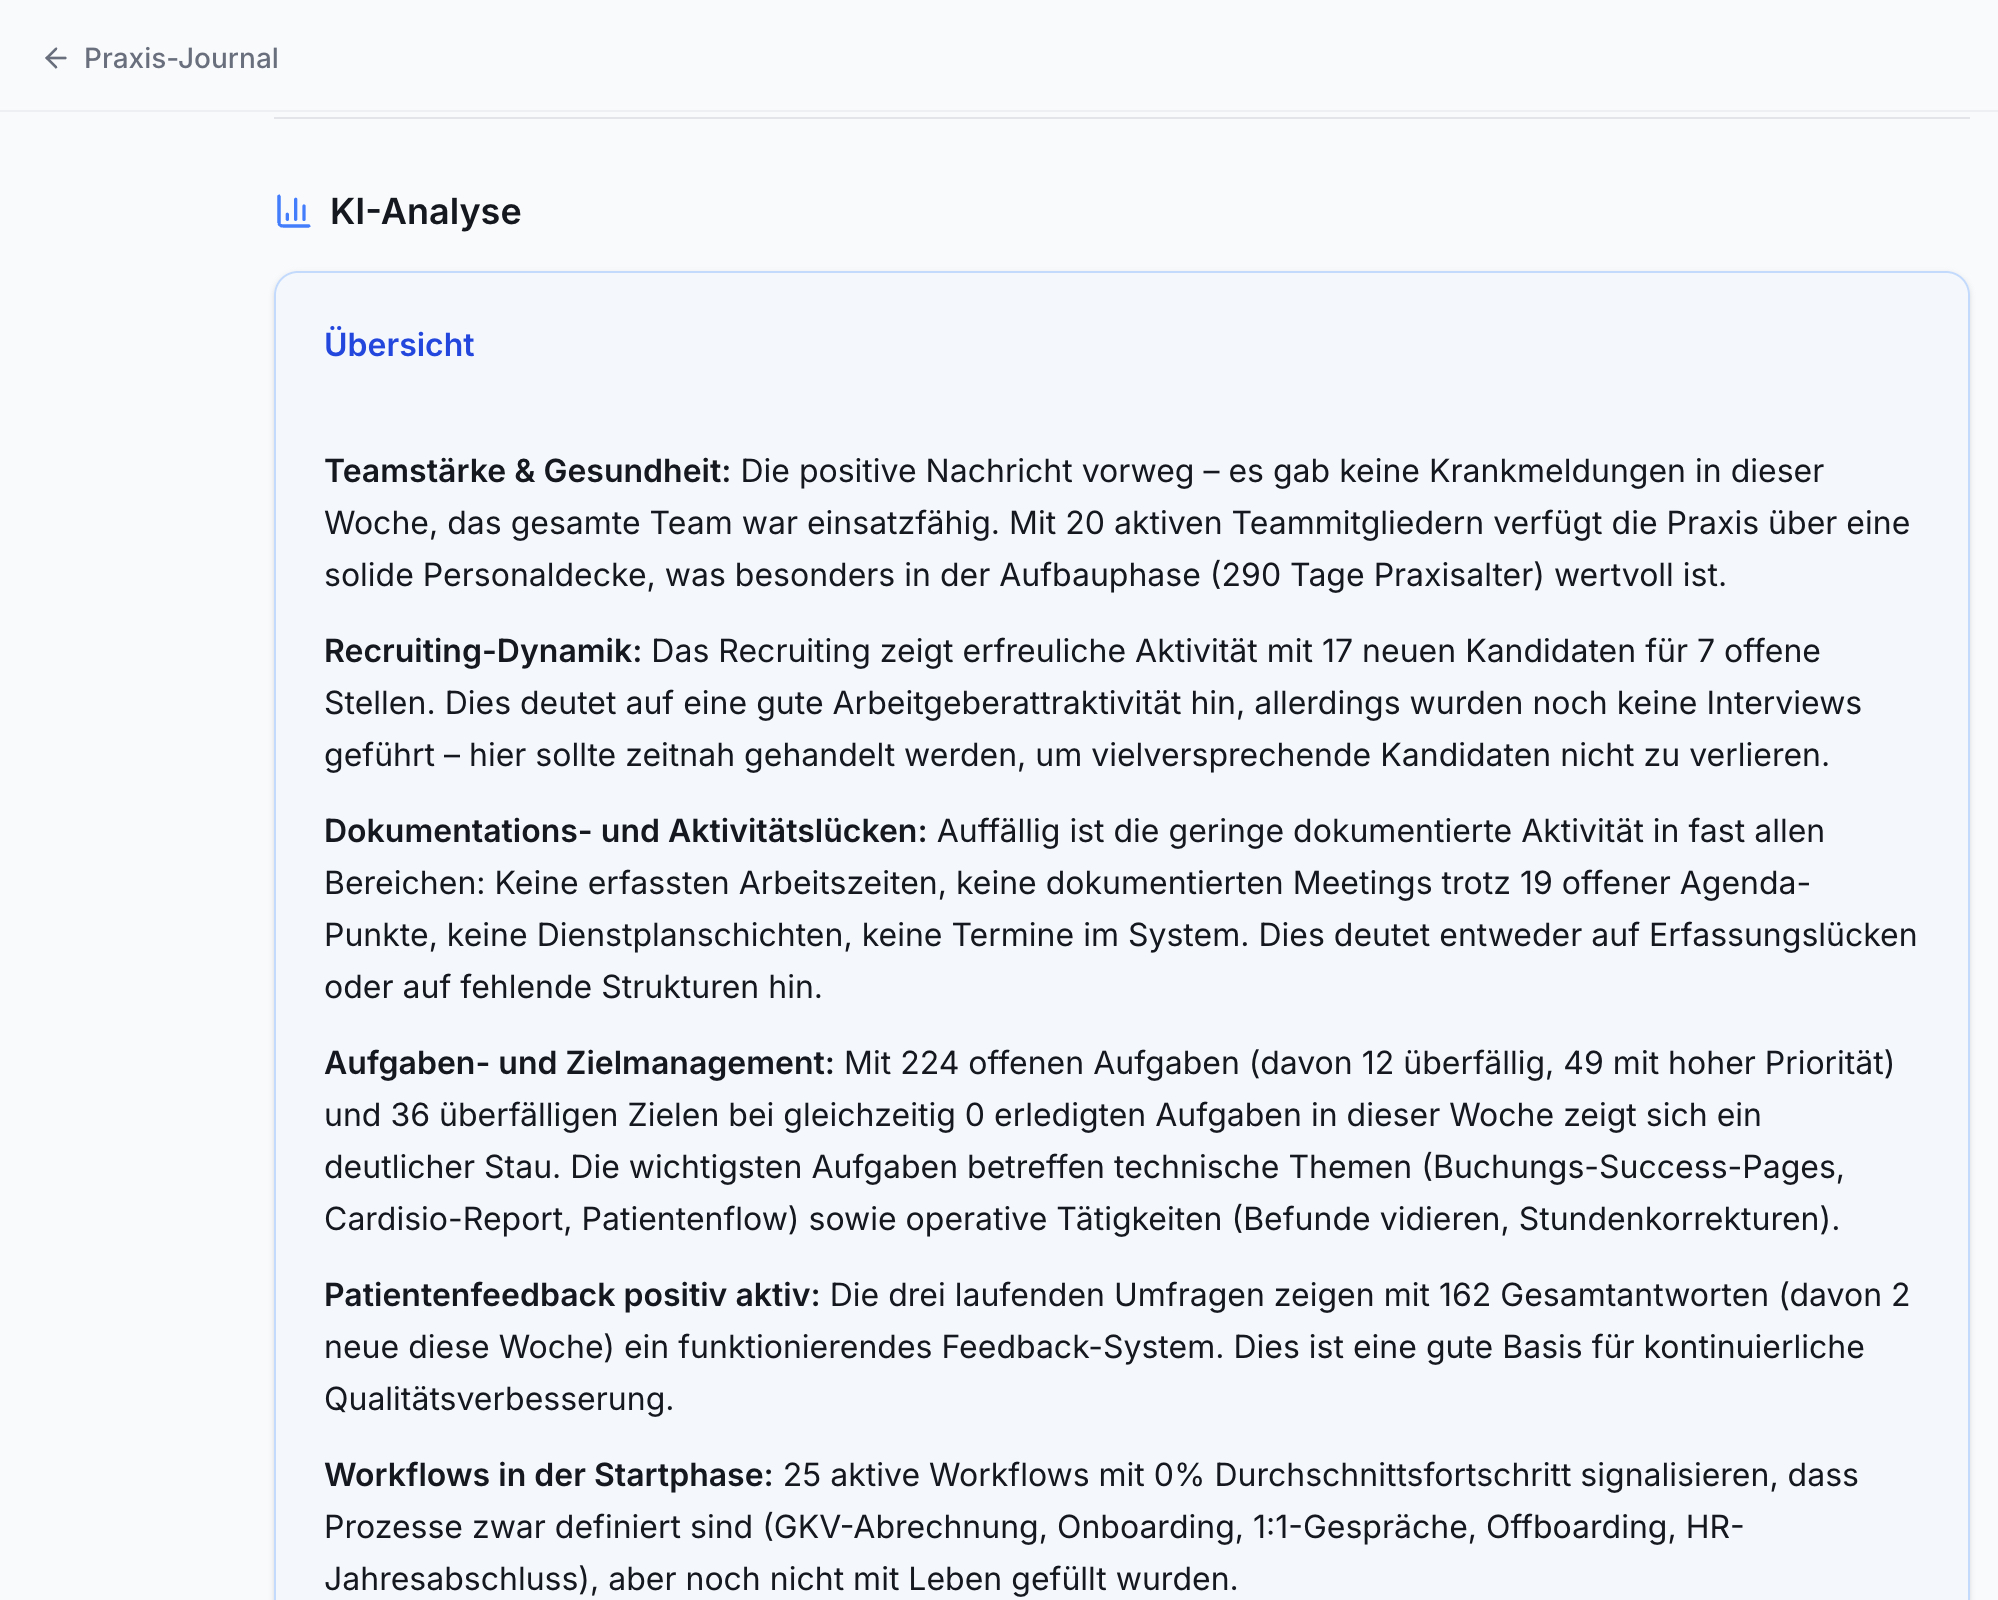Image resolution: width=1998 pixels, height=1600 pixels.
Task: Select 'Dokumentations- und Aktivitätslücken:' label
Action: click(626, 831)
